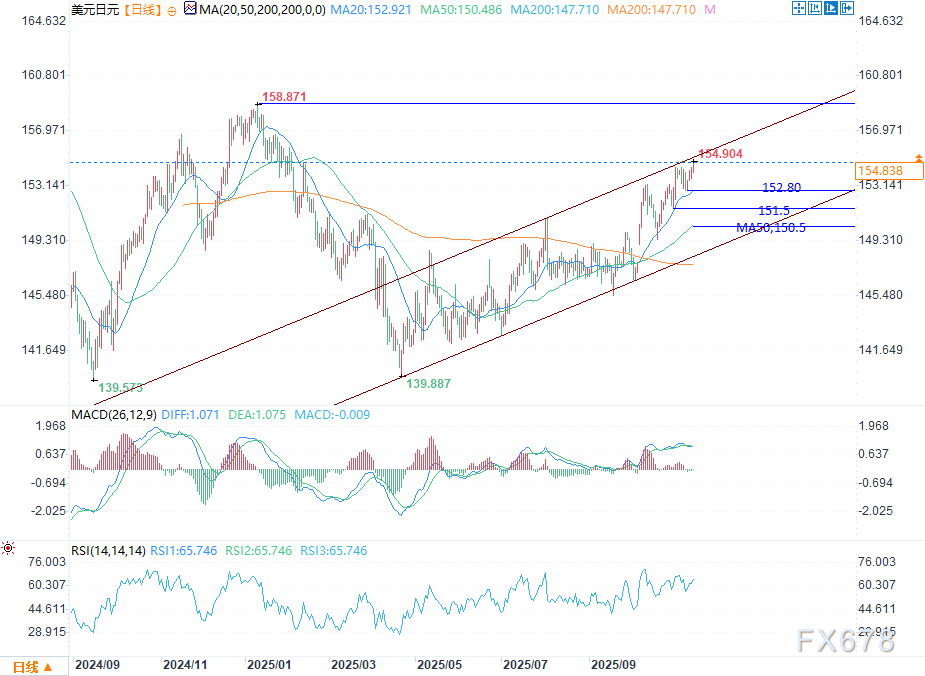Select the RSI(14,14,14) indicator label
The image size is (925, 676).
108,550
